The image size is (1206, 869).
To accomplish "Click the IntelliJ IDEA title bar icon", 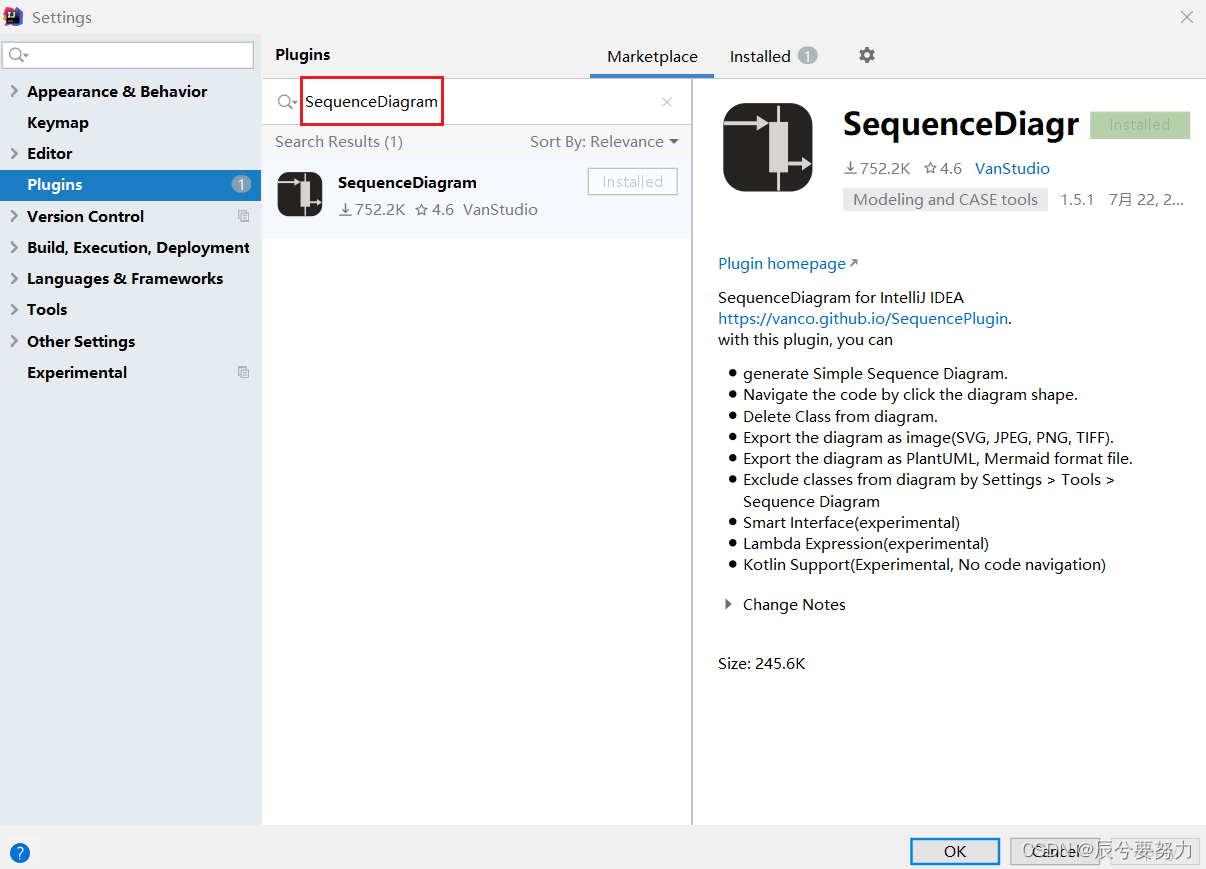I will (14, 17).
